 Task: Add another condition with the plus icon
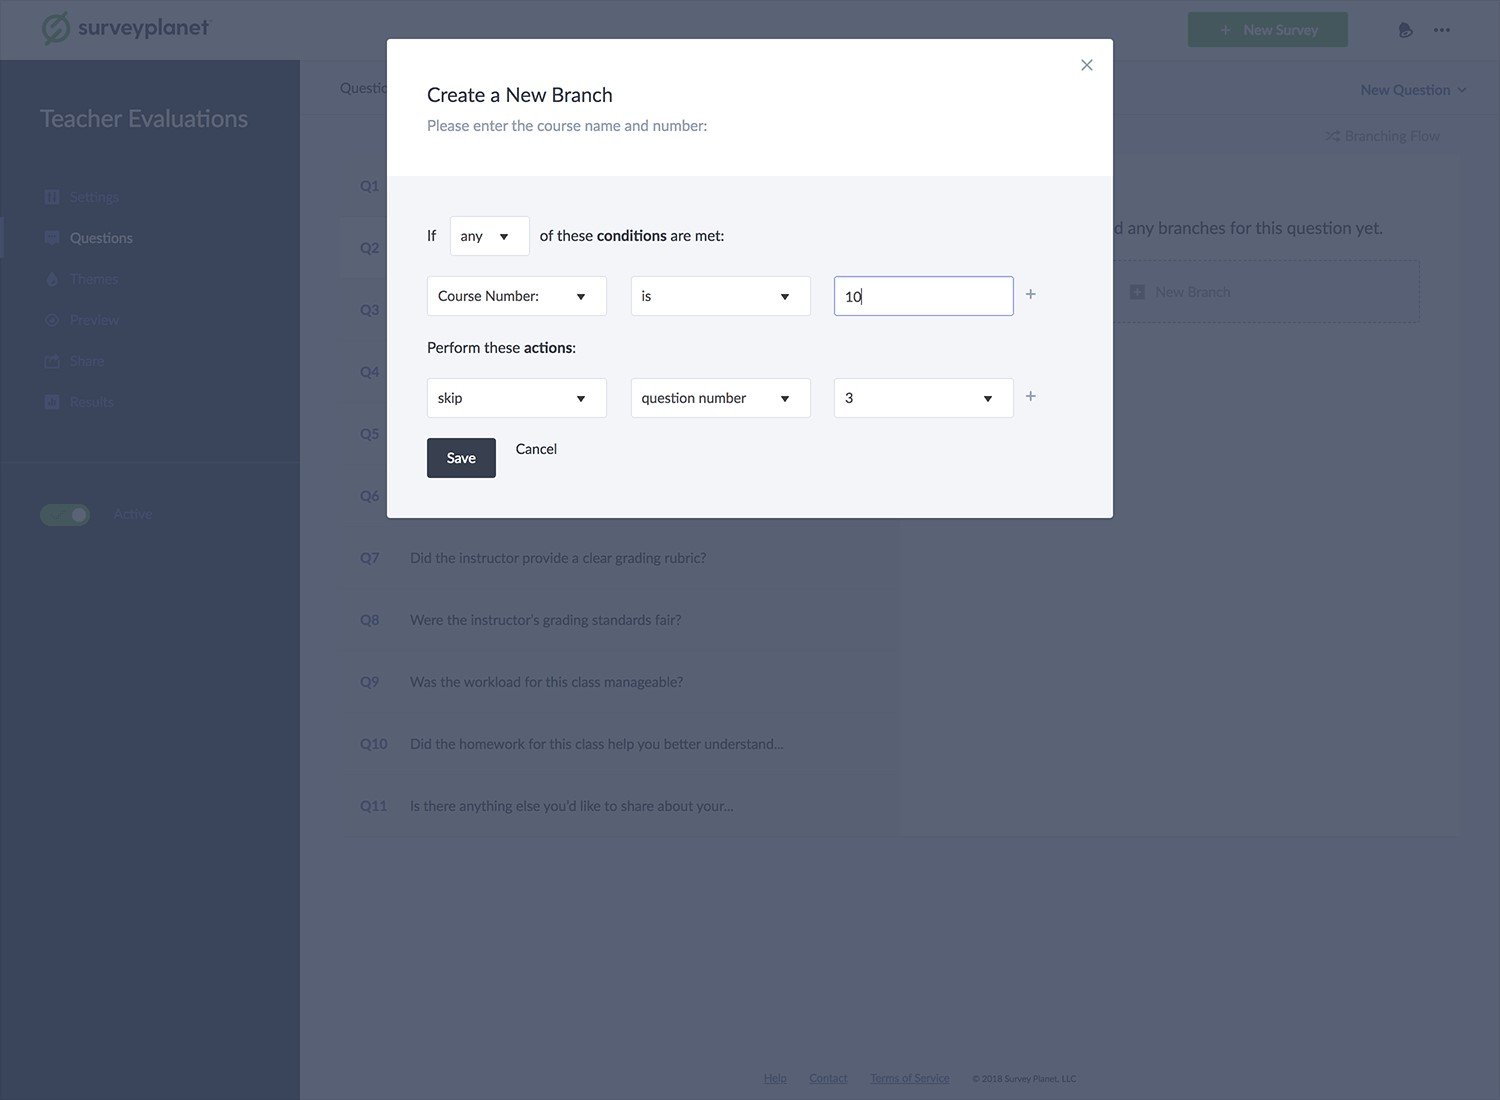[x=1030, y=294]
